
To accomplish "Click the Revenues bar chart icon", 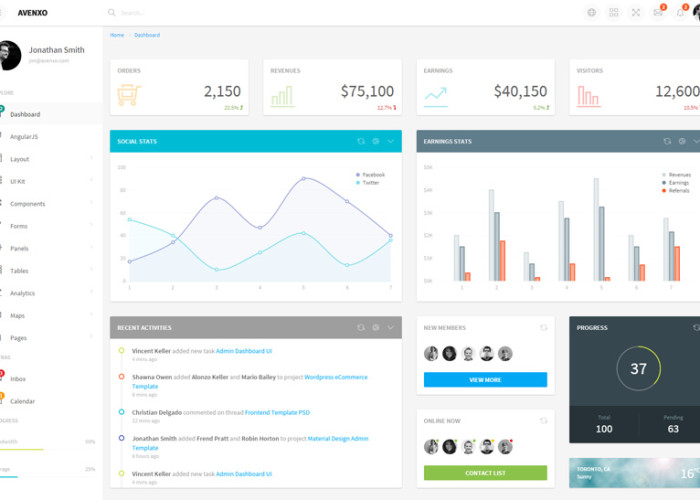I will 282,96.
